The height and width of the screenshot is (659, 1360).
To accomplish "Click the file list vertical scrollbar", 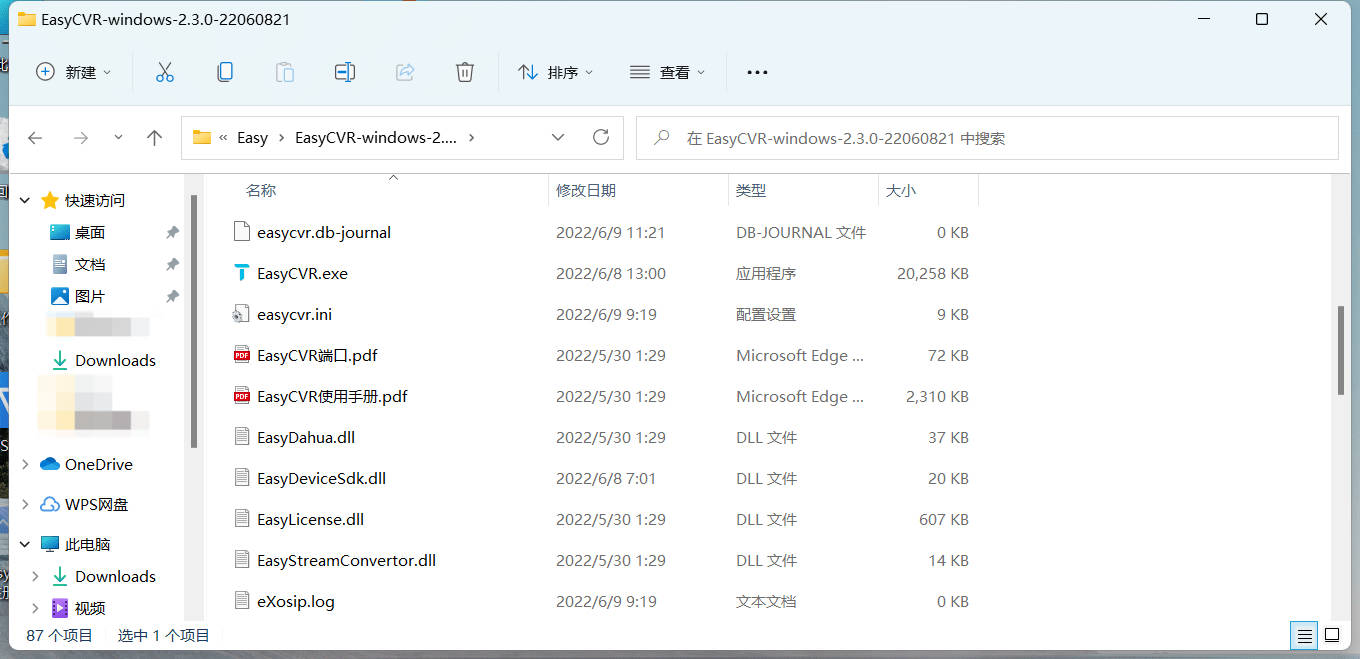I will [x=1341, y=350].
